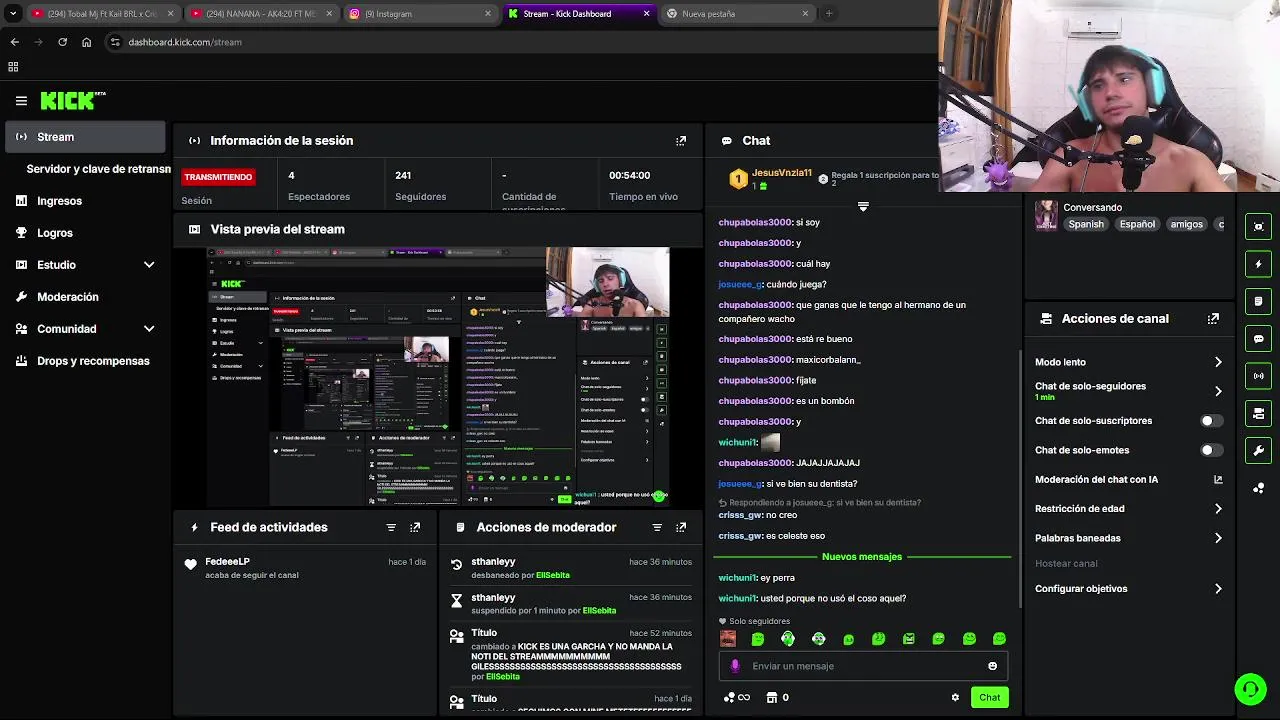Image resolution: width=1280 pixels, height=720 pixels.
Task: Click the channel actions icon in right sidebar
Action: click(x=1259, y=413)
